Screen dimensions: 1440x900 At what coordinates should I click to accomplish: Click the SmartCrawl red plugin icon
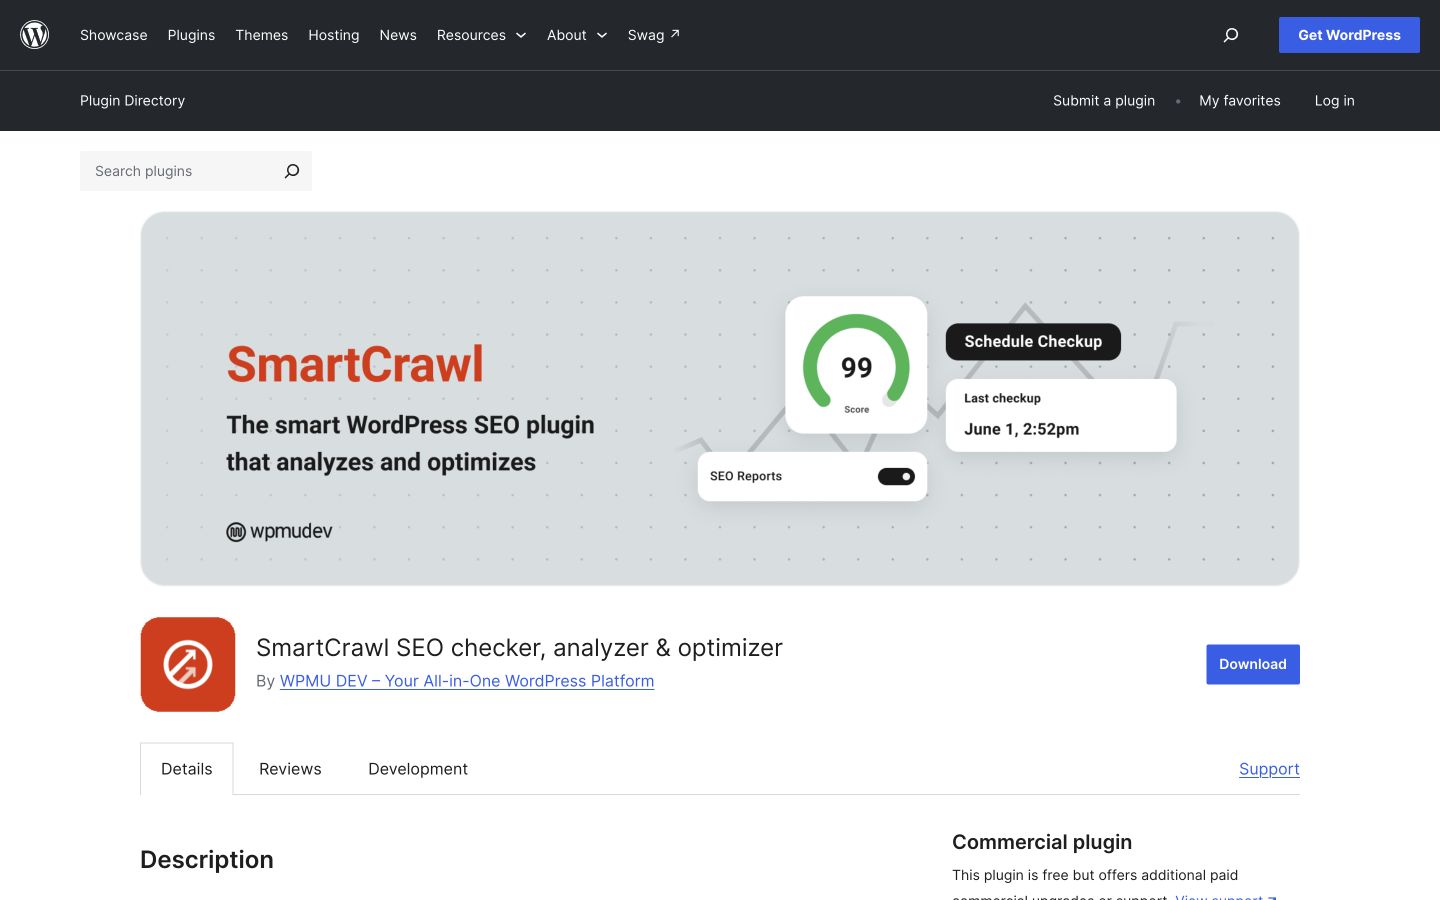tap(188, 664)
